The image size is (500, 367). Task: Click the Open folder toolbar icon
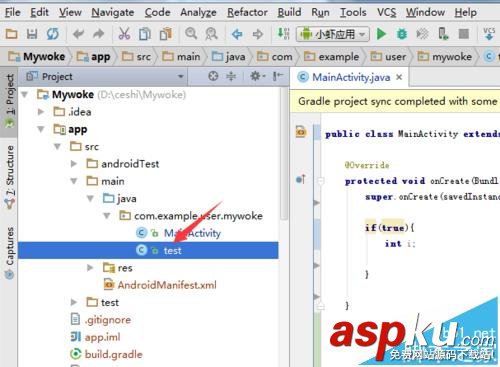[11, 34]
